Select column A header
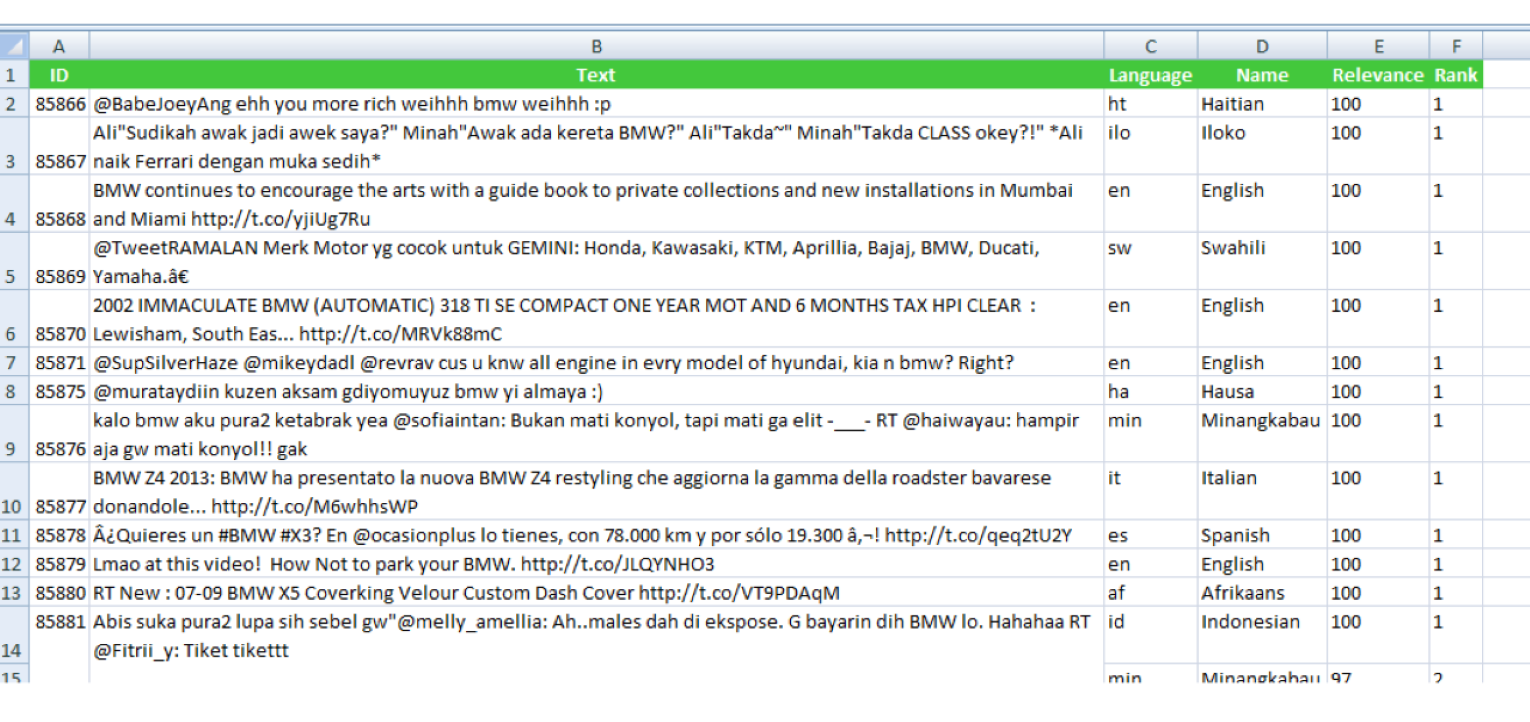 59,46
